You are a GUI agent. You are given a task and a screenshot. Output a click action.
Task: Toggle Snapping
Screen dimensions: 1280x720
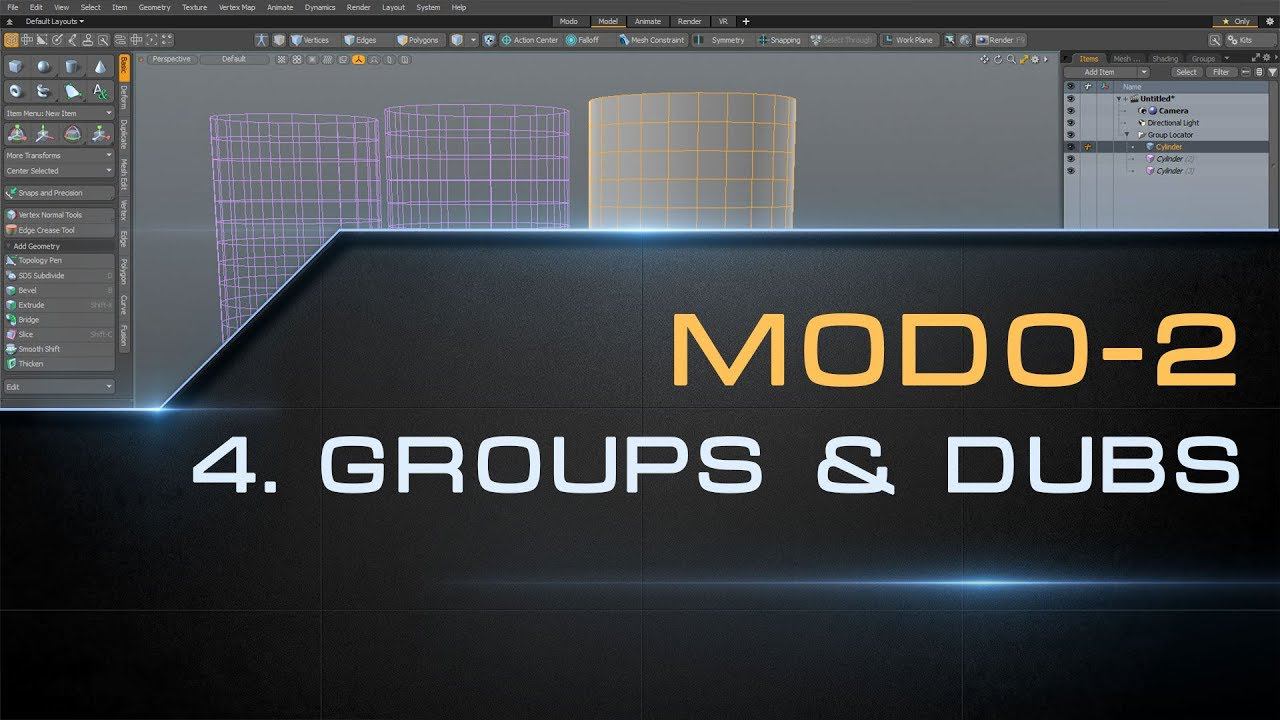[x=780, y=40]
